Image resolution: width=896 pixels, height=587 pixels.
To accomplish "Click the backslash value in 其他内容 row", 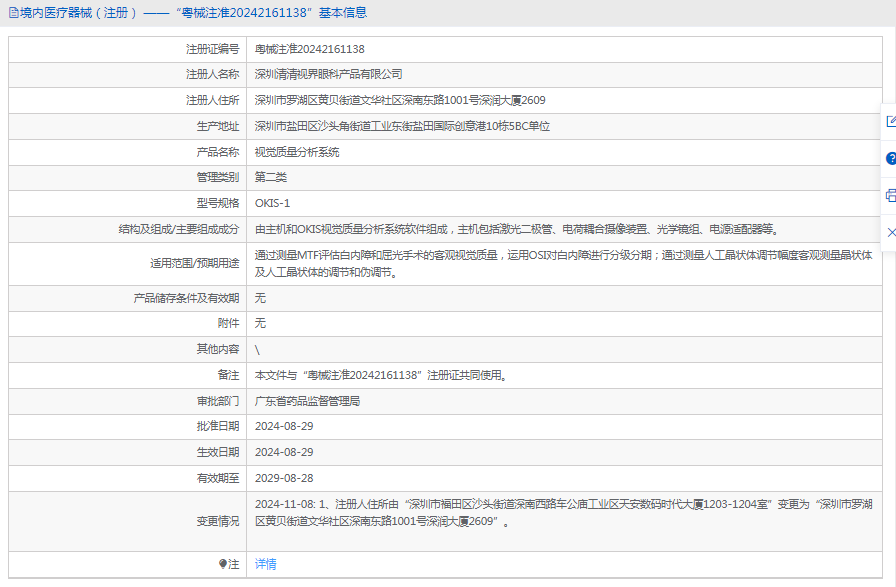I will [257, 350].
